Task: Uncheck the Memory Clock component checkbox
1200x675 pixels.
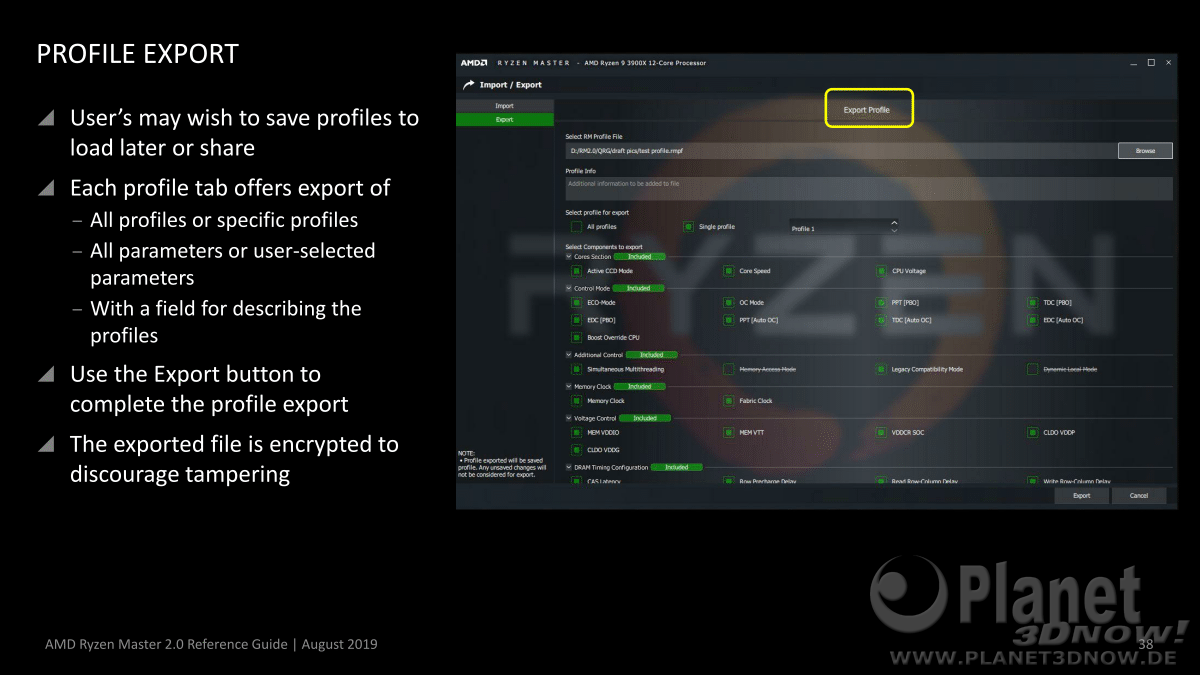Action: [577, 401]
